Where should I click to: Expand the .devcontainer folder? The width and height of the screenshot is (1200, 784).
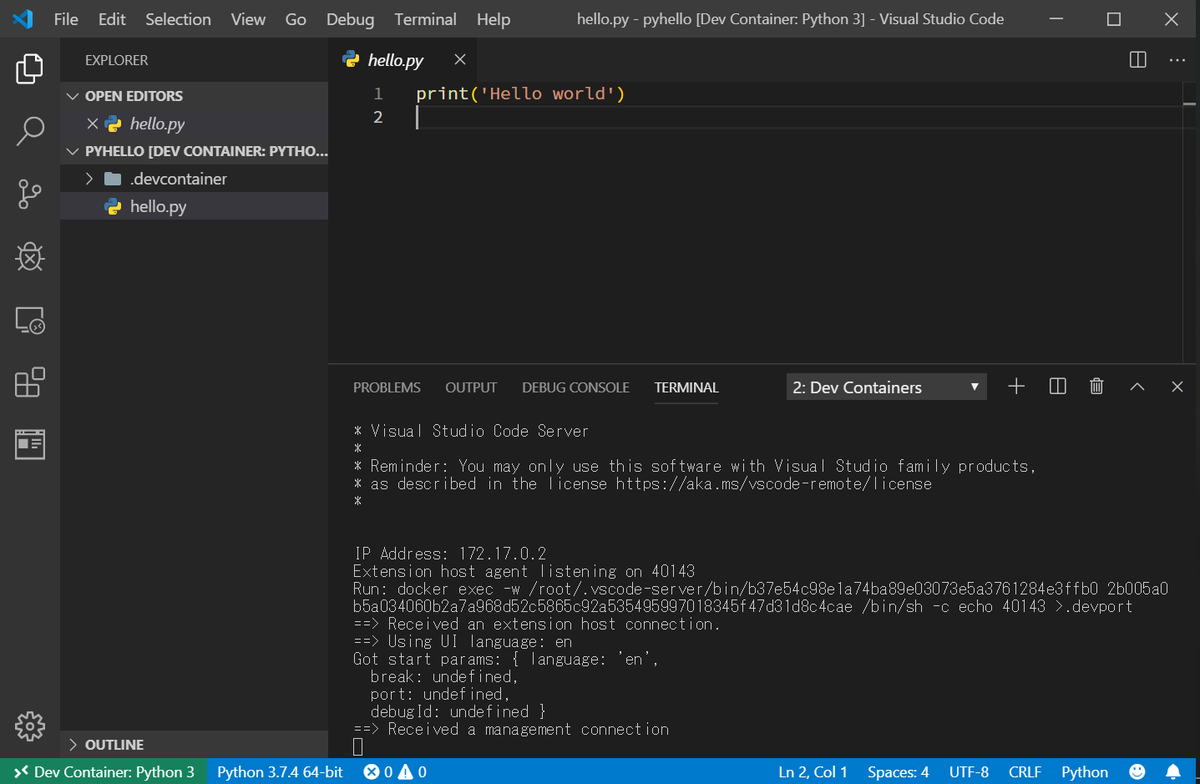(x=194, y=179)
